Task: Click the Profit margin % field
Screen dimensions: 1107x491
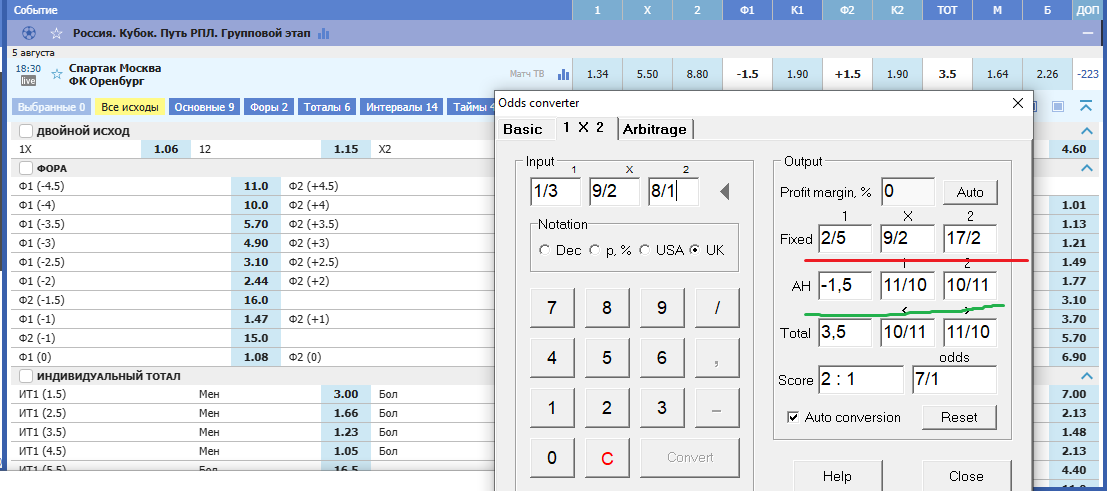Action: 909,191
